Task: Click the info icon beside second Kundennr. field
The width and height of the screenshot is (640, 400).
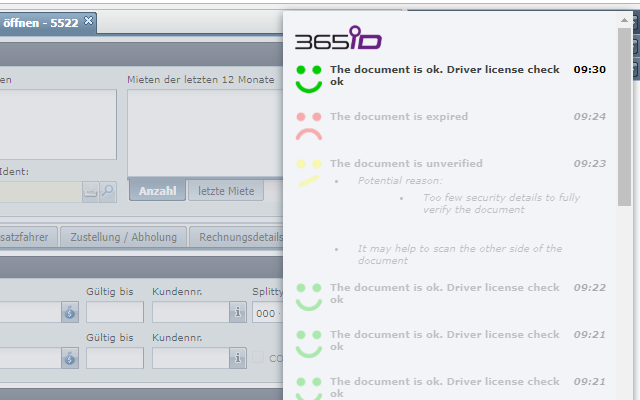Action: (238, 358)
